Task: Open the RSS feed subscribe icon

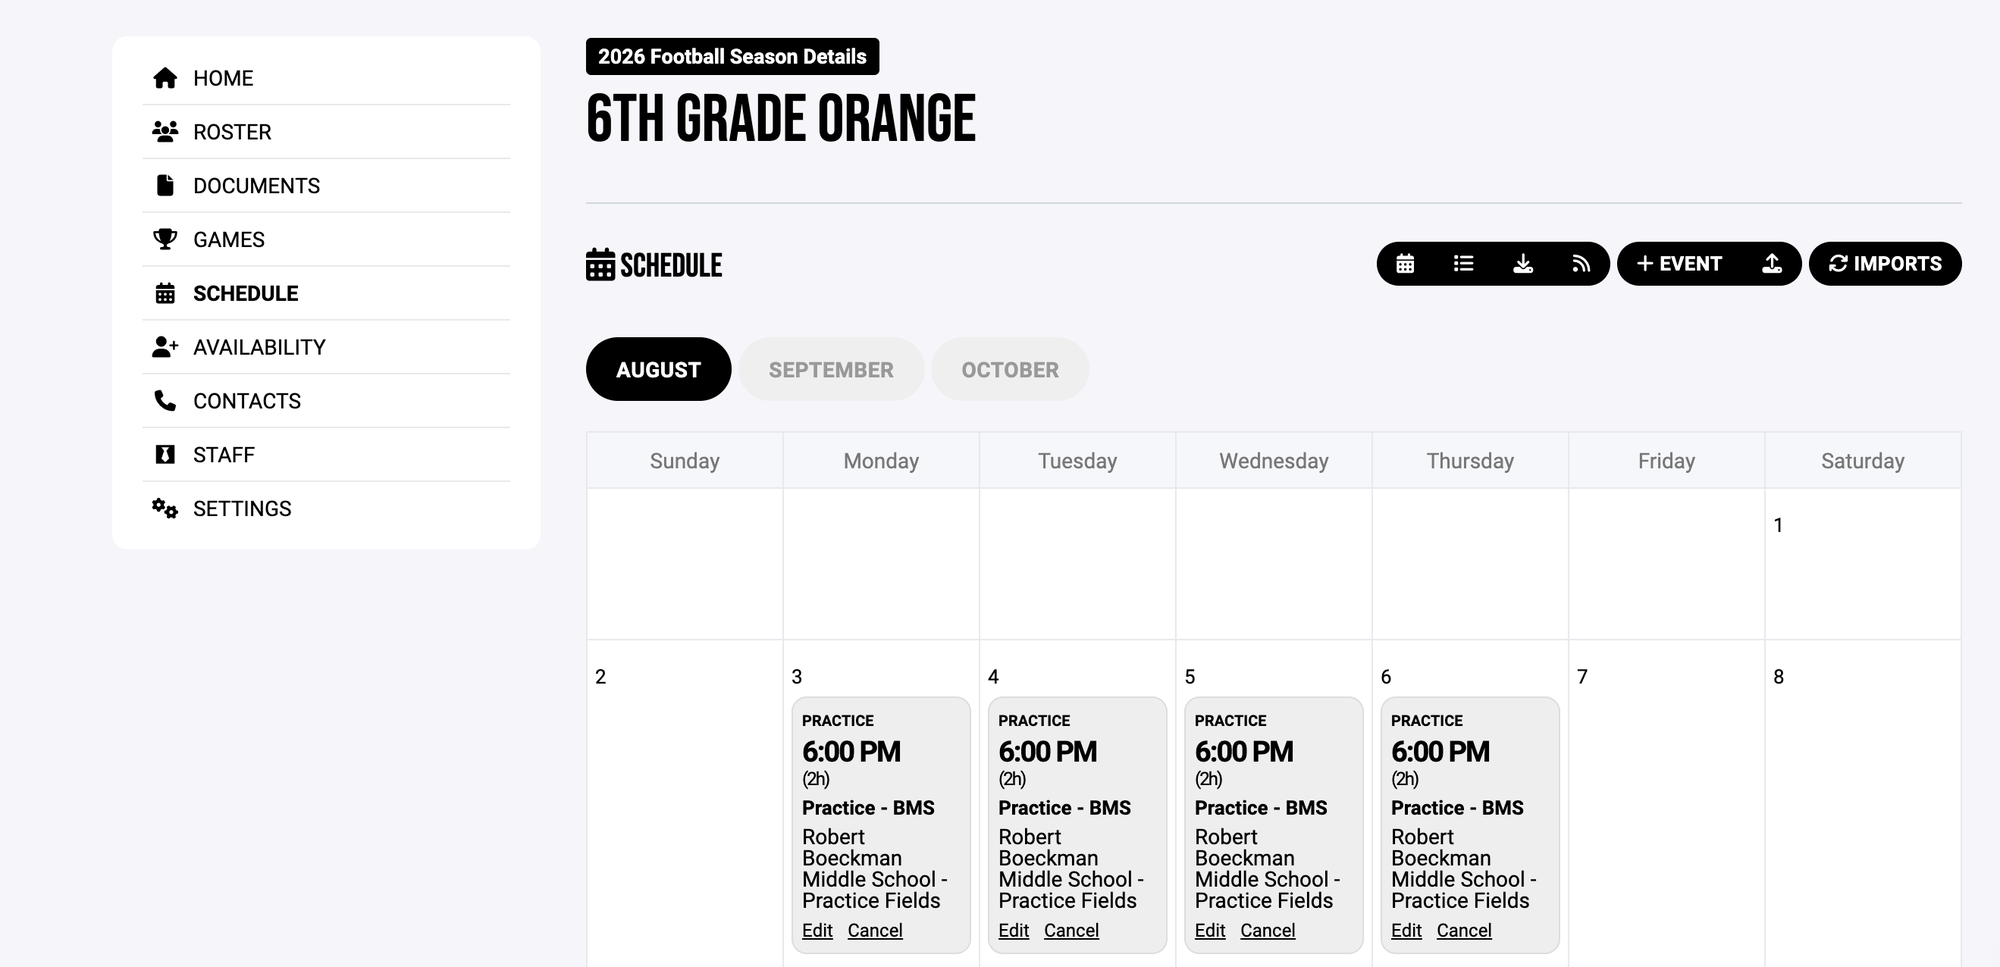Action: [x=1581, y=264]
